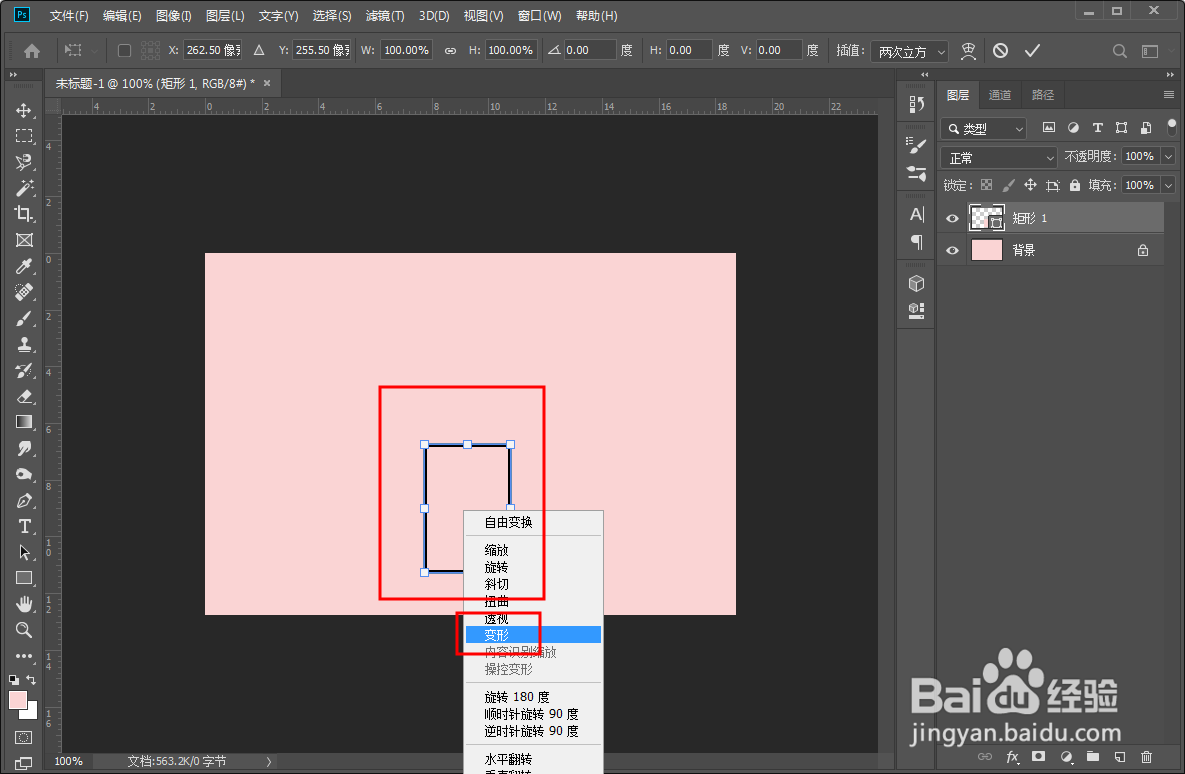Swap foreground and background colors

click(x=31, y=680)
